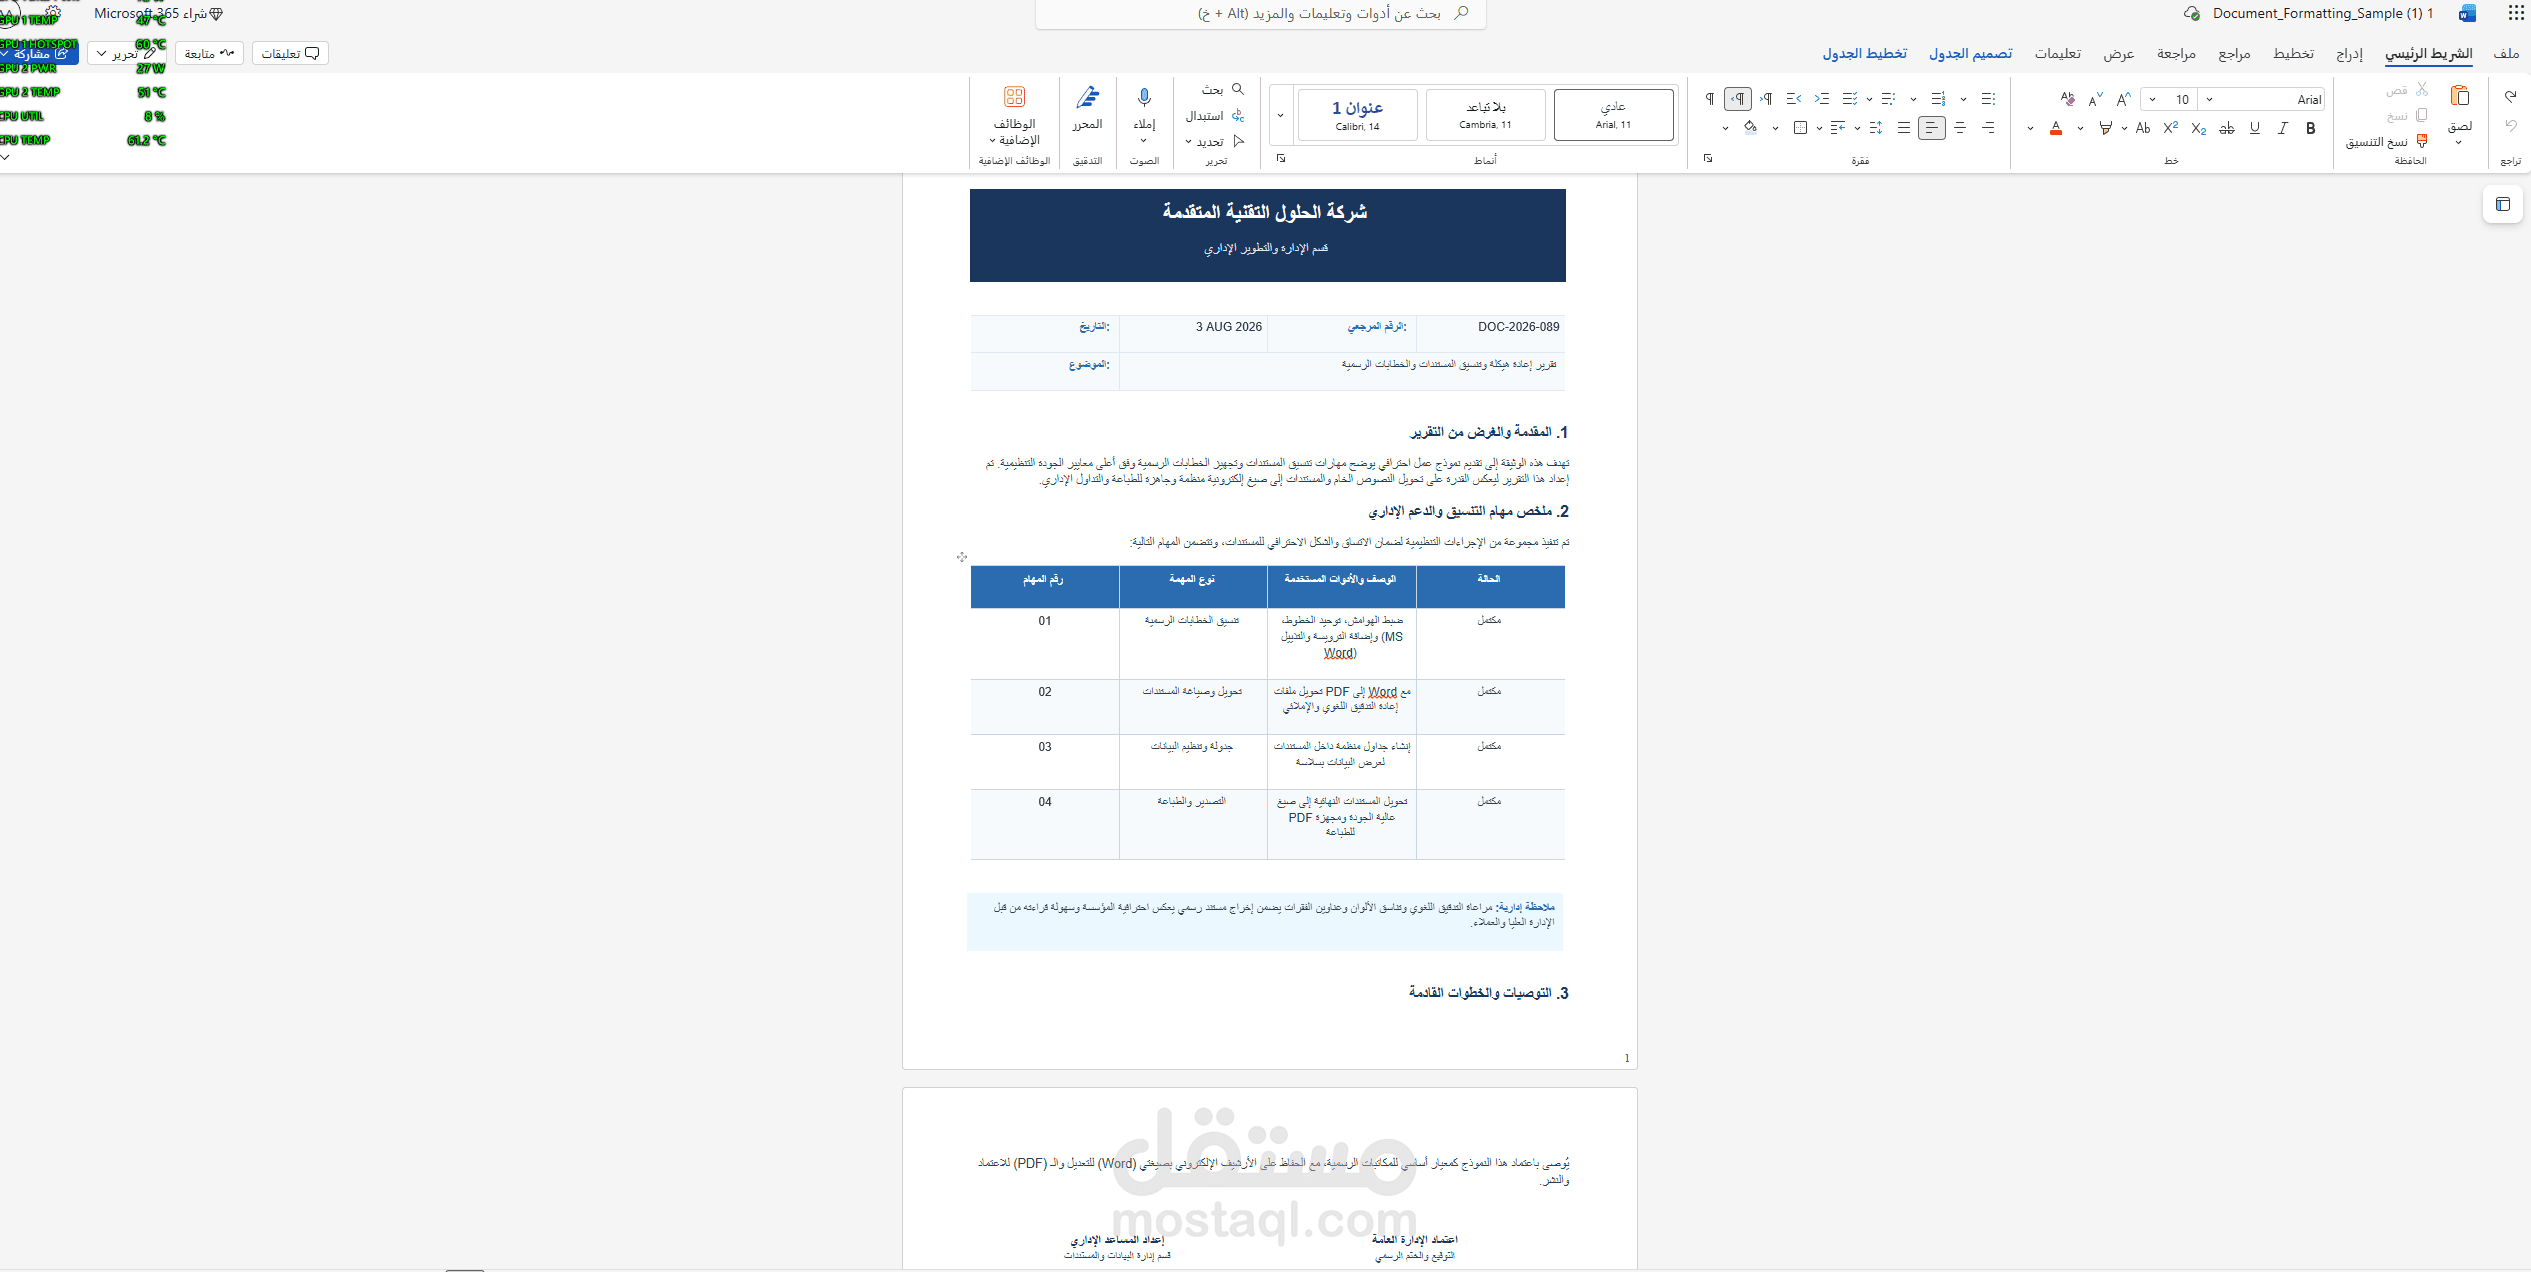Click the Share (مشاركة) button
This screenshot has height=1272, width=2531.
(x=40, y=54)
